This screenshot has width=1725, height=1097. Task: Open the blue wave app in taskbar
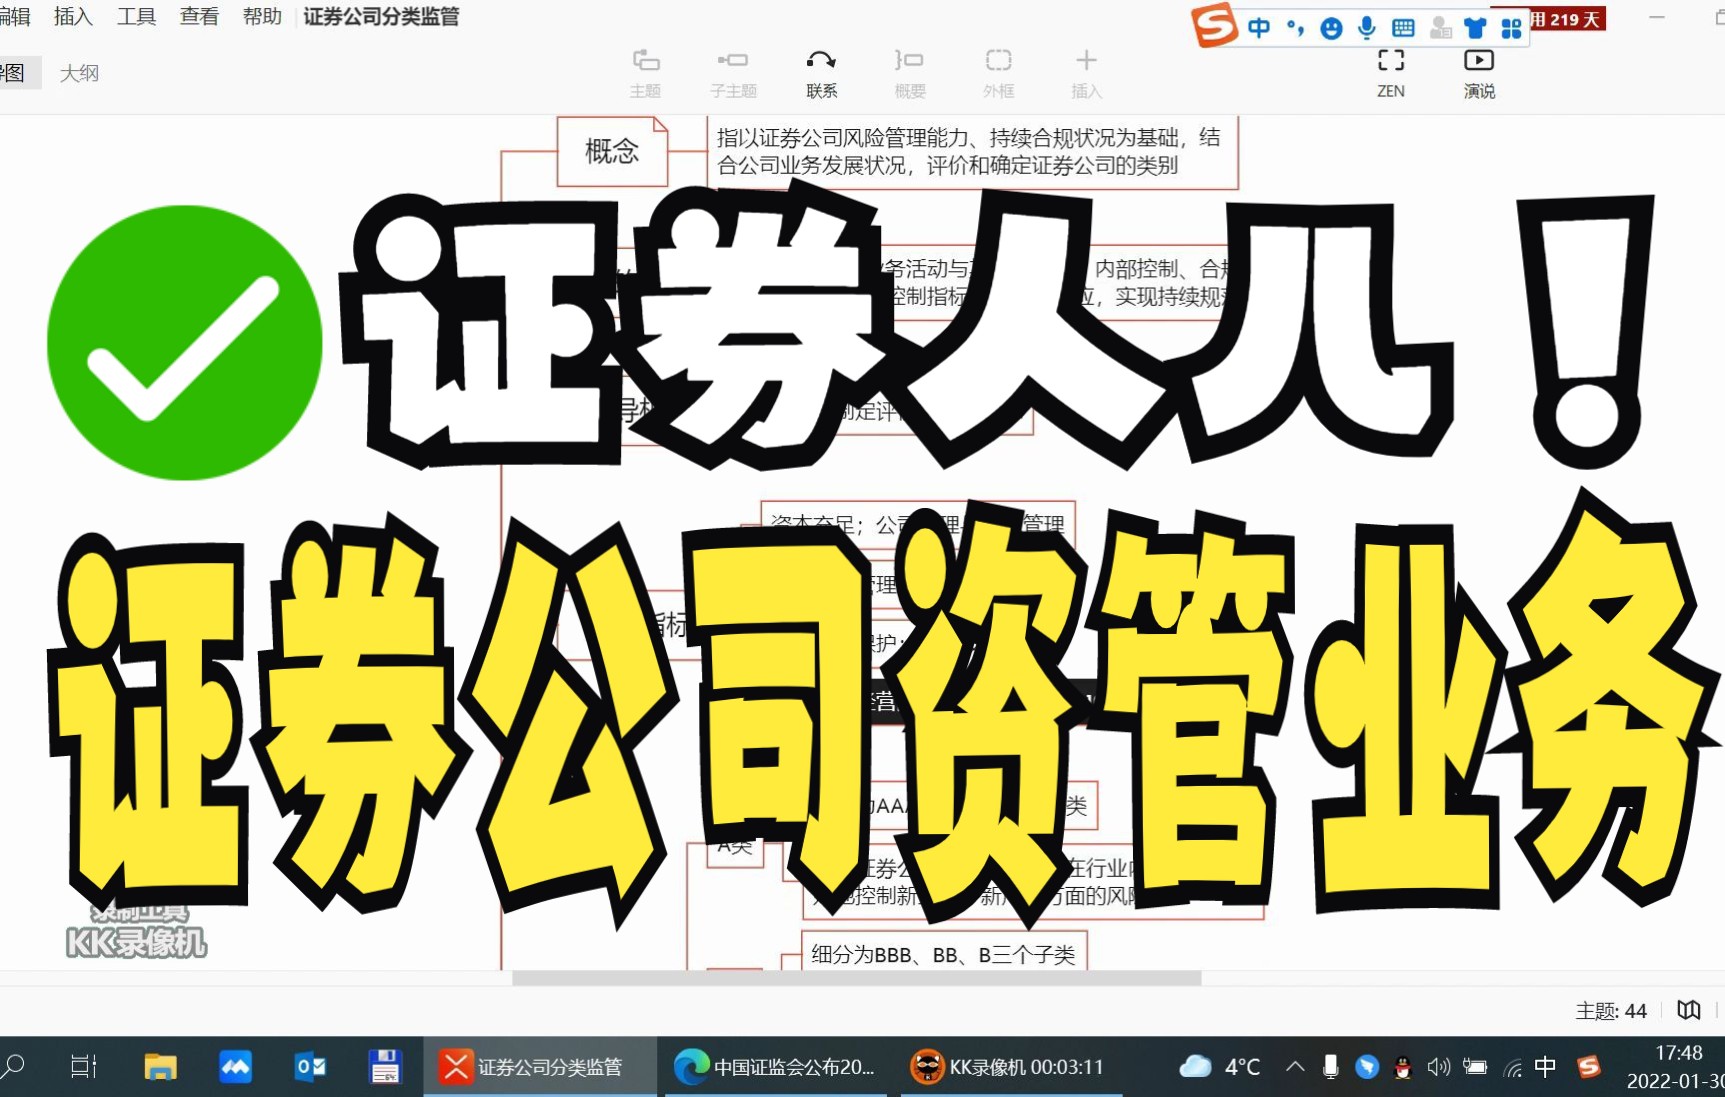coord(235,1067)
